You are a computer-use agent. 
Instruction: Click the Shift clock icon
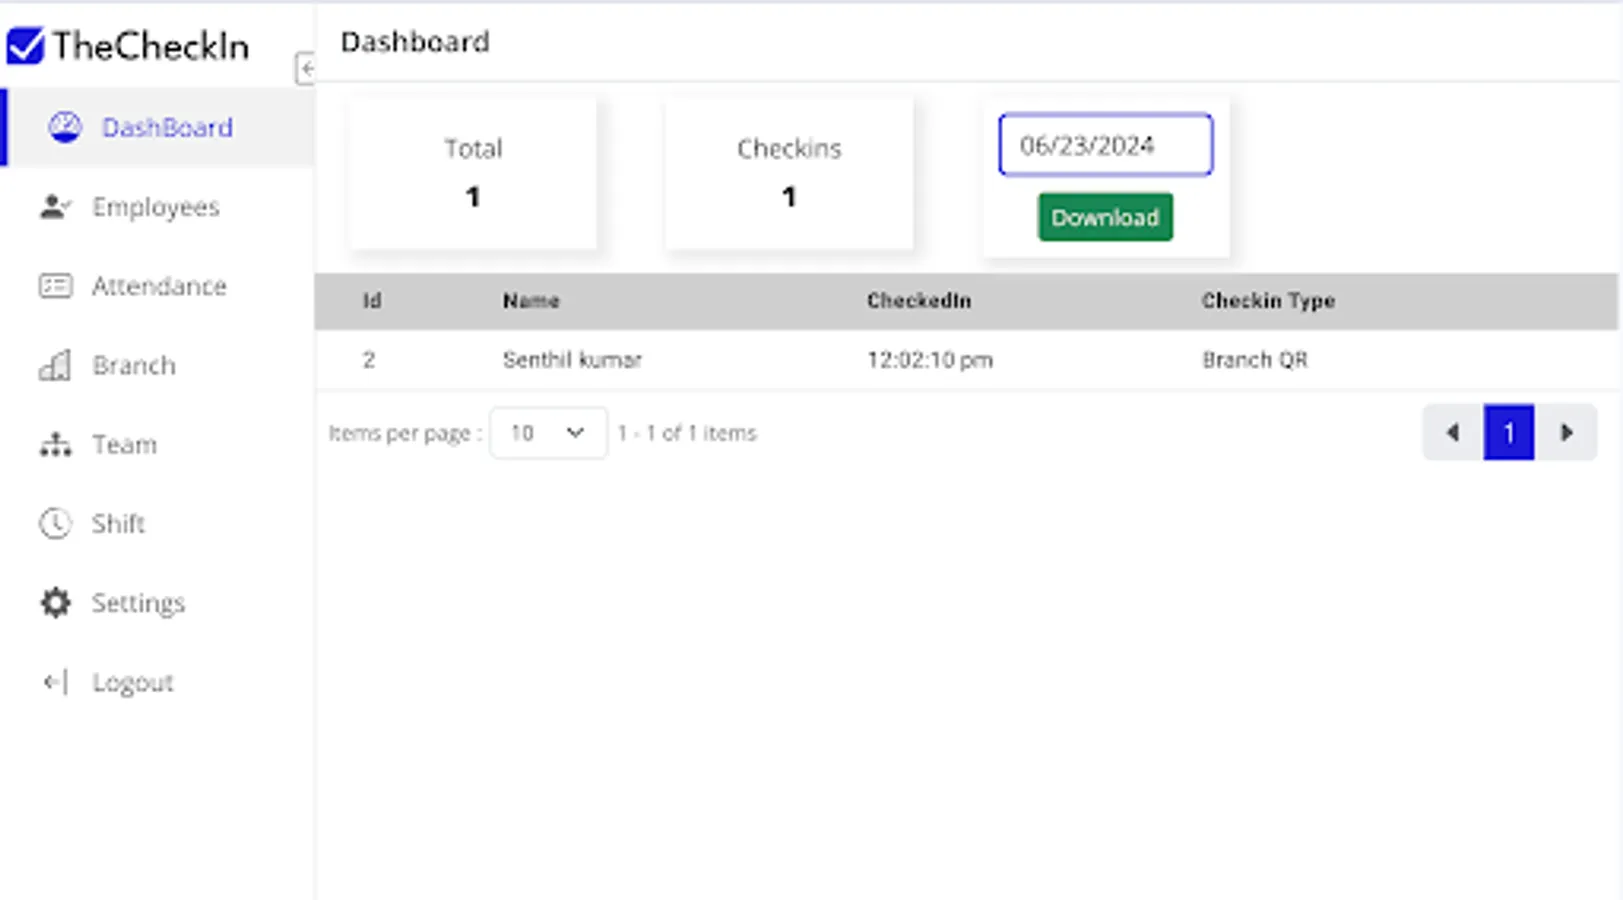click(x=55, y=523)
